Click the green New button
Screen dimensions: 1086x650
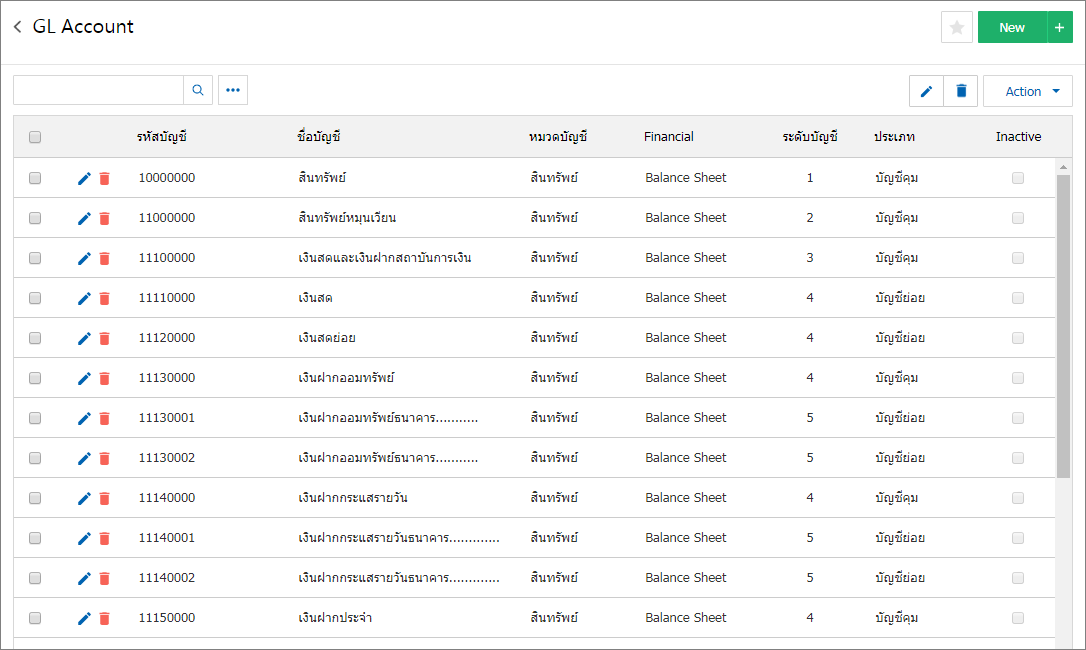(1012, 28)
